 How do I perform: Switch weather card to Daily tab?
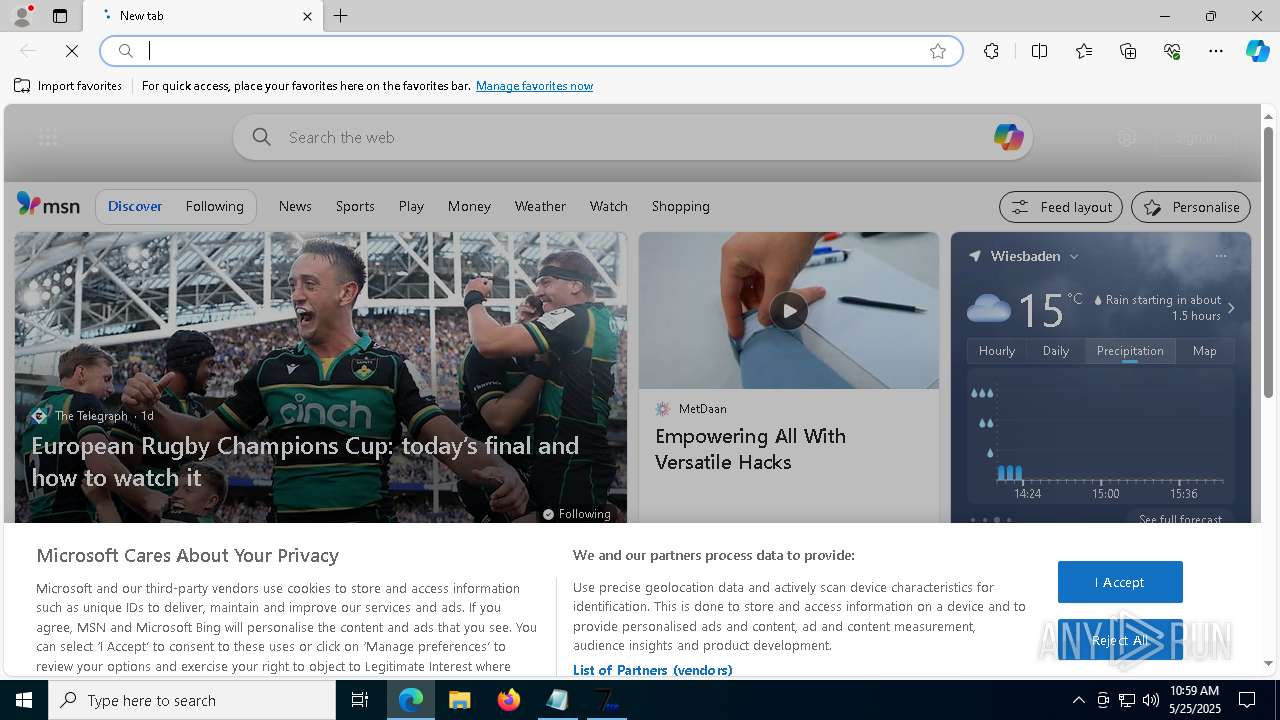pos(1056,351)
